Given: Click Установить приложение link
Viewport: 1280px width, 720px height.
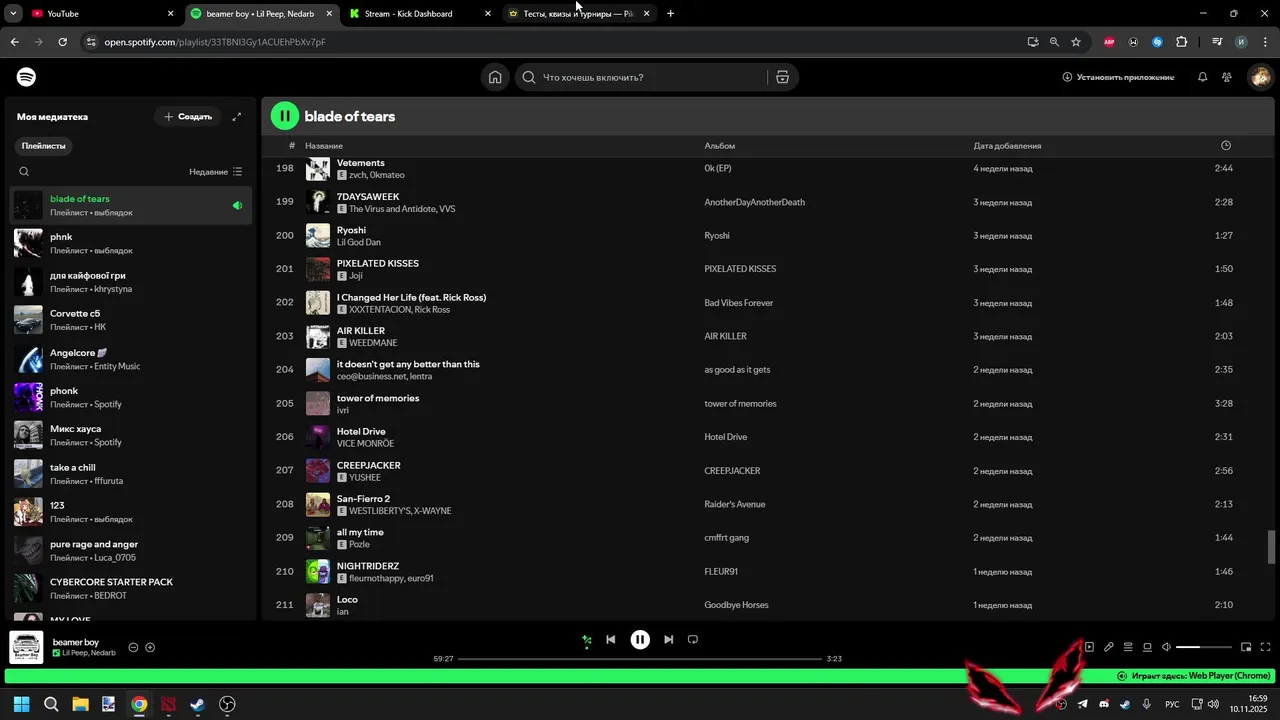Looking at the screenshot, I should (x=1118, y=77).
